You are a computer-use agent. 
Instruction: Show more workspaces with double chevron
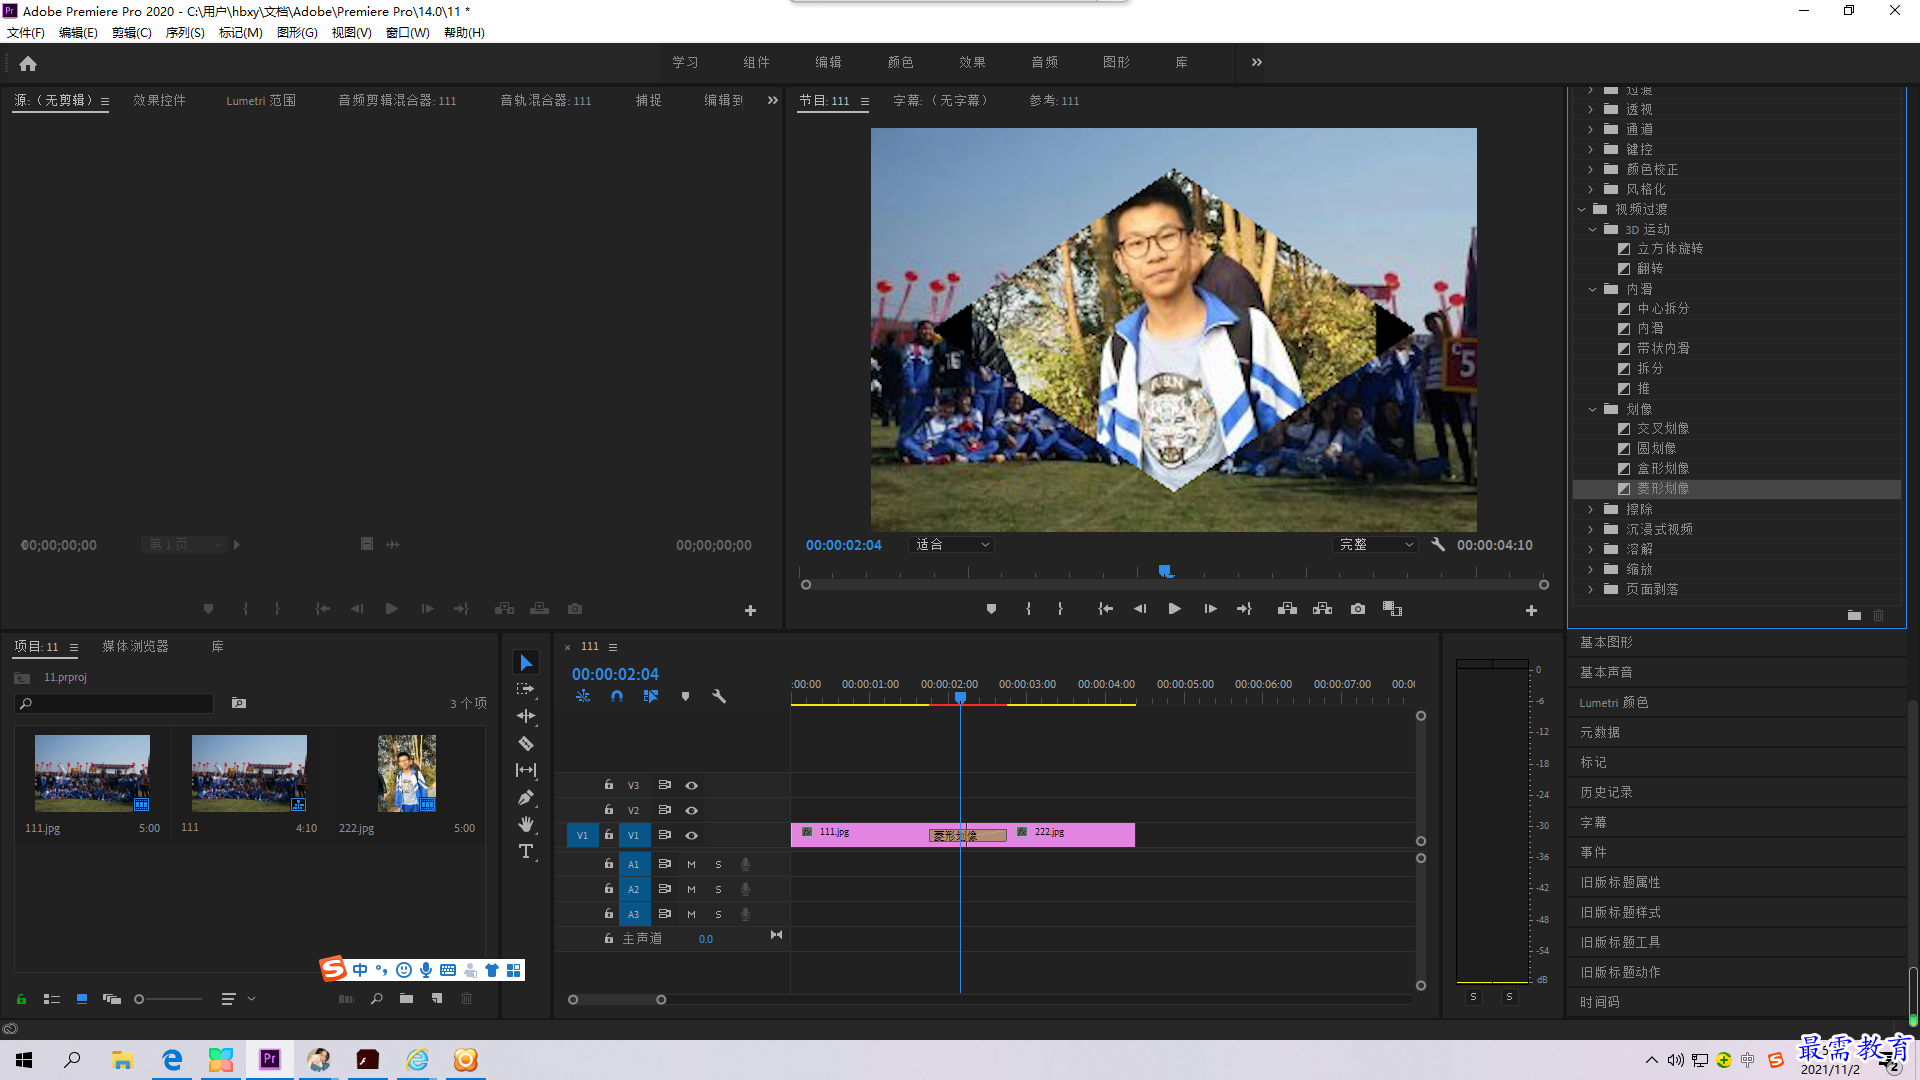tap(1257, 62)
